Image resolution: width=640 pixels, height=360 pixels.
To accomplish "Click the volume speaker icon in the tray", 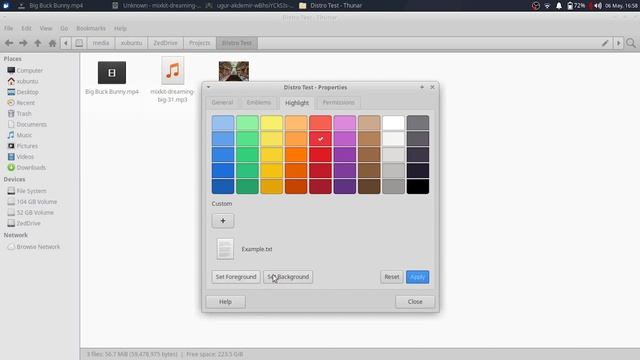I will tap(598, 6).
